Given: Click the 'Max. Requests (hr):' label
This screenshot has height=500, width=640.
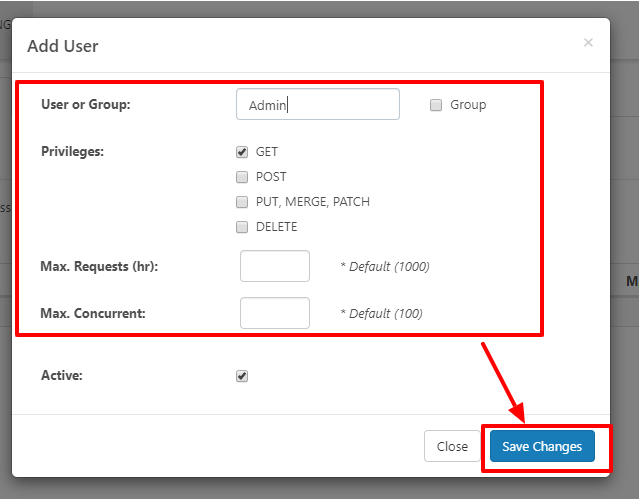Looking at the screenshot, I should pyautogui.click(x=99, y=267).
